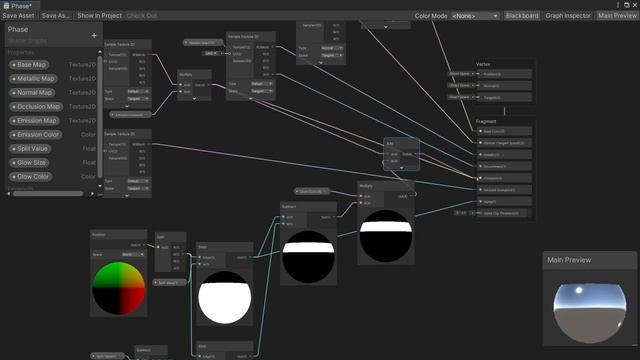Open the window options kebab menu
This screenshot has height=360, width=640.
click(x=618, y=5)
